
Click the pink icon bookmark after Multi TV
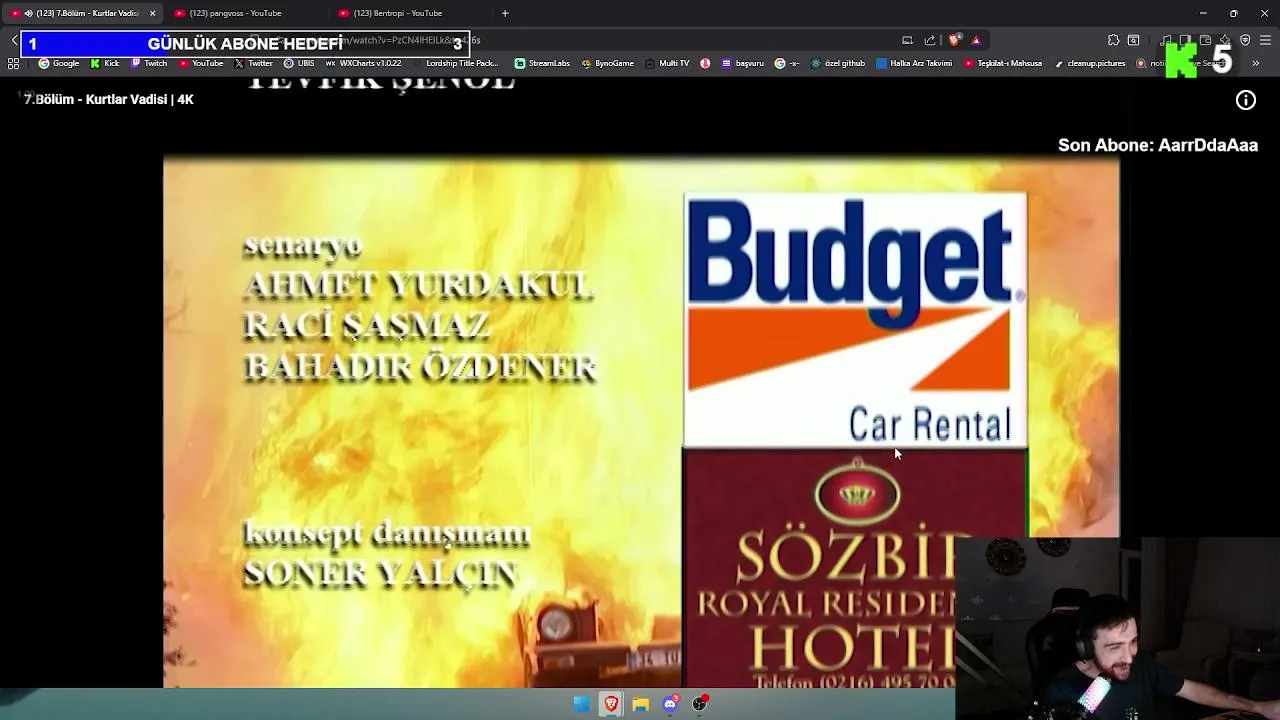[x=705, y=63]
